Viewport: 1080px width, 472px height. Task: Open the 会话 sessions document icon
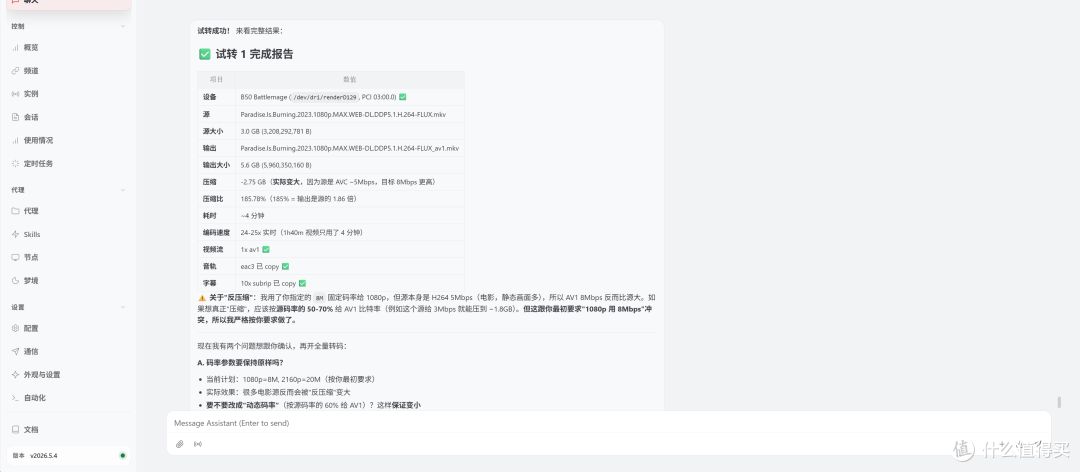pyautogui.click(x=15, y=117)
